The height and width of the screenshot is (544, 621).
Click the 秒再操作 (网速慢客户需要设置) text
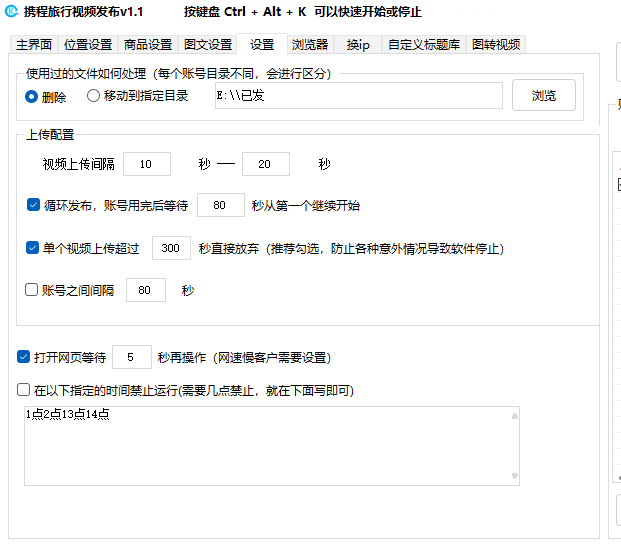tap(244, 358)
